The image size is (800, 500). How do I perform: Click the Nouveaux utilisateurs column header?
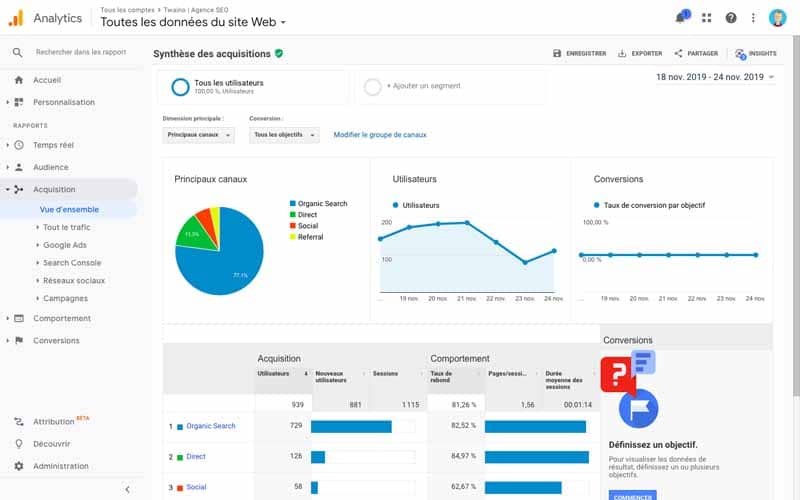tap(331, 377)
